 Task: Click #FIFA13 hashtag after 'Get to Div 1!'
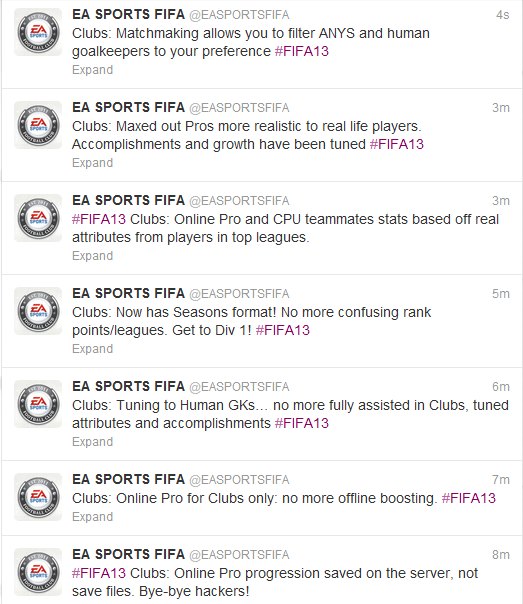point(283,331)
